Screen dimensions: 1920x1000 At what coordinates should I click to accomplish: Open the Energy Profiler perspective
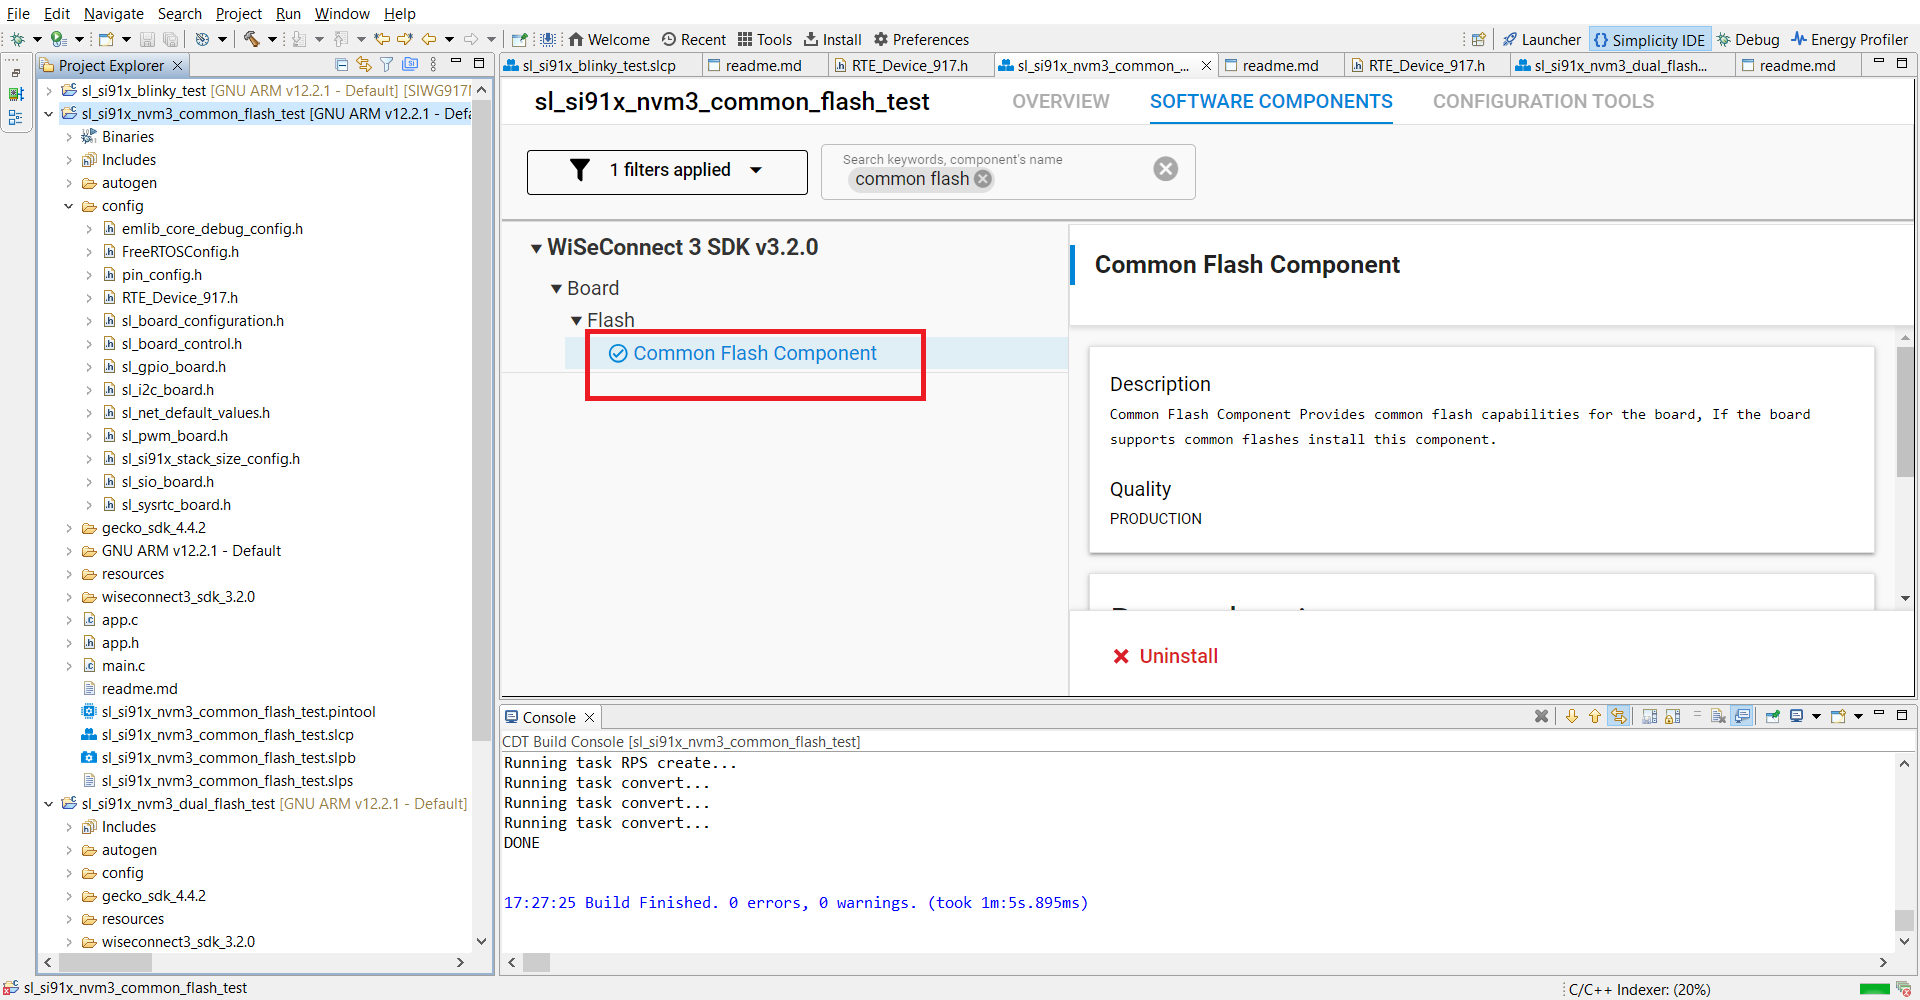click(x=1850, y=39)
